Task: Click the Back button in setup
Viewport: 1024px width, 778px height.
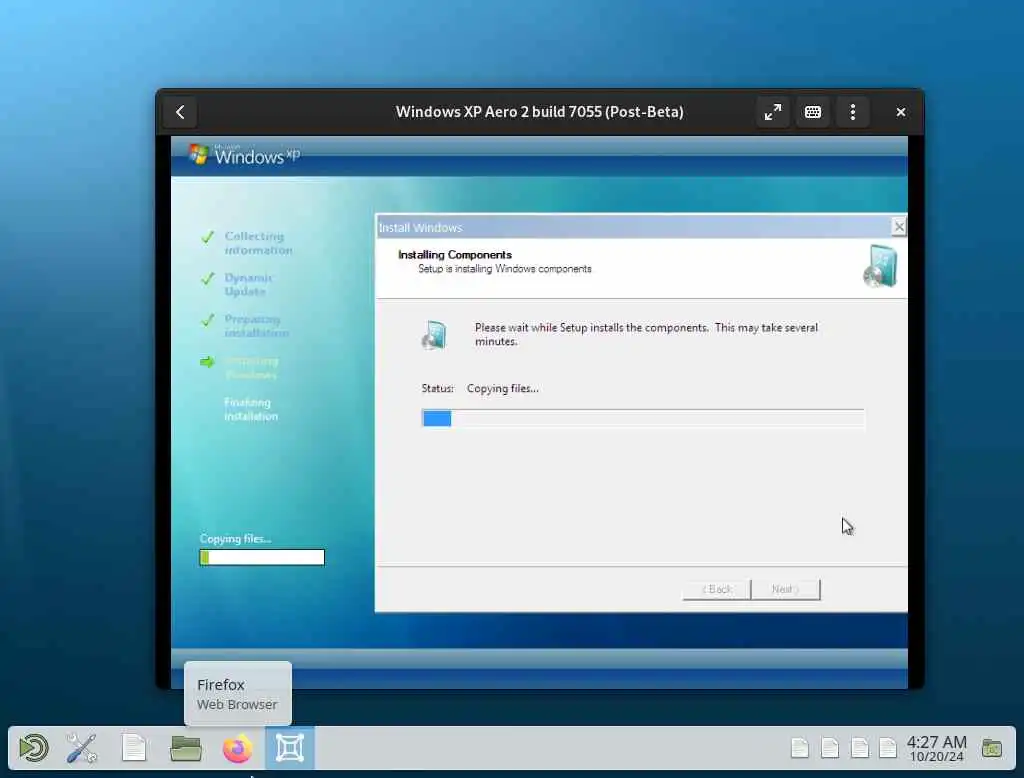Action: [716, 589]
